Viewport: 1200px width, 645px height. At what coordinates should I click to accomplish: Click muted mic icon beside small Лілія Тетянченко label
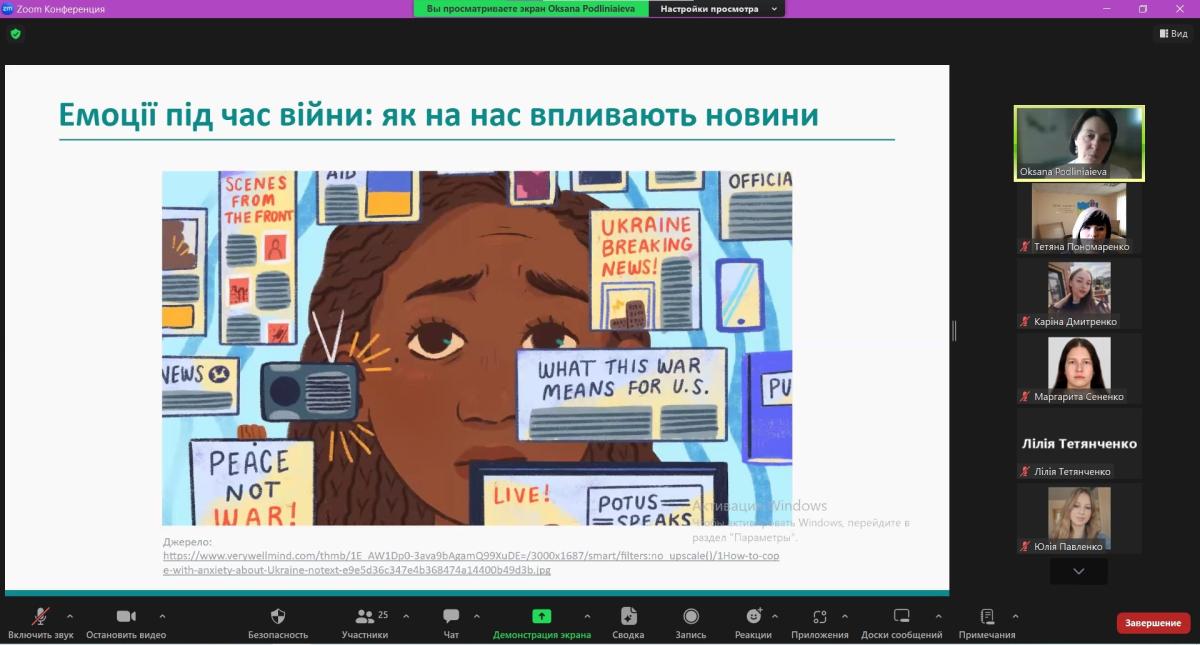(x=1024, y=472)
